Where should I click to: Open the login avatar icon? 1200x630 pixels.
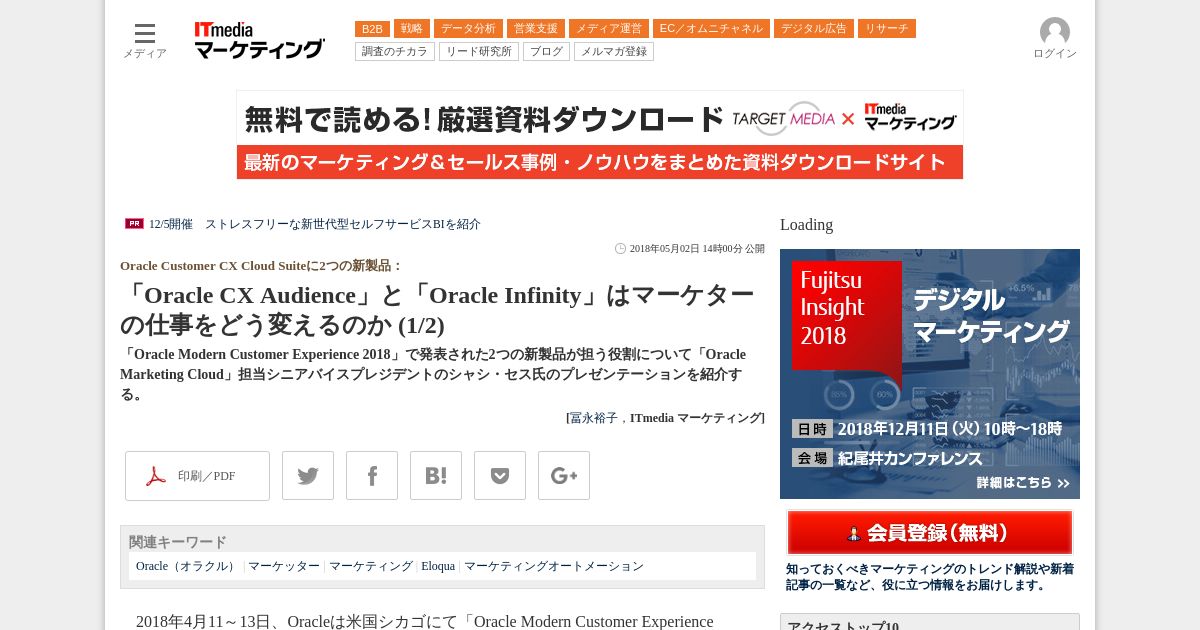(1055, 32)
